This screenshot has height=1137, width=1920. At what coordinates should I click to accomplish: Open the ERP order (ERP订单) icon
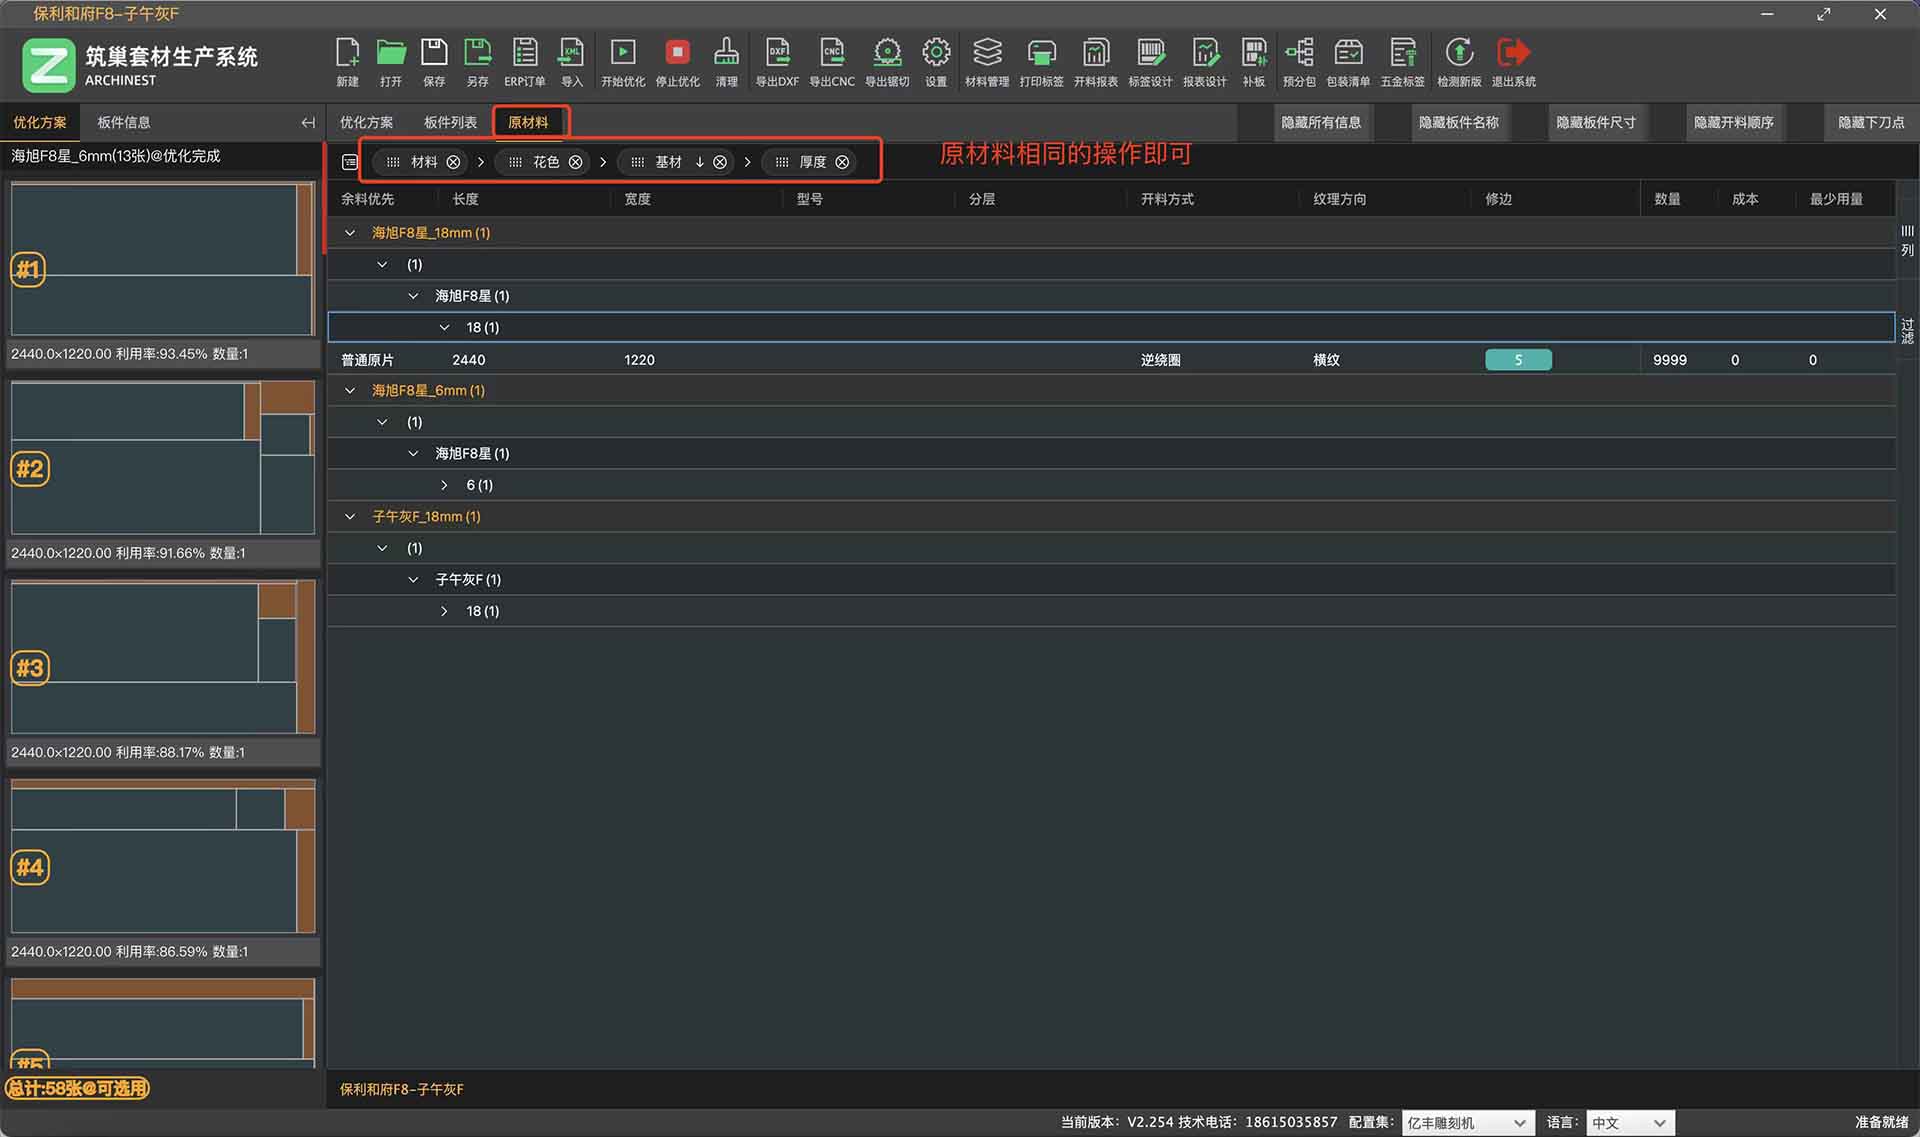(524, 53)
